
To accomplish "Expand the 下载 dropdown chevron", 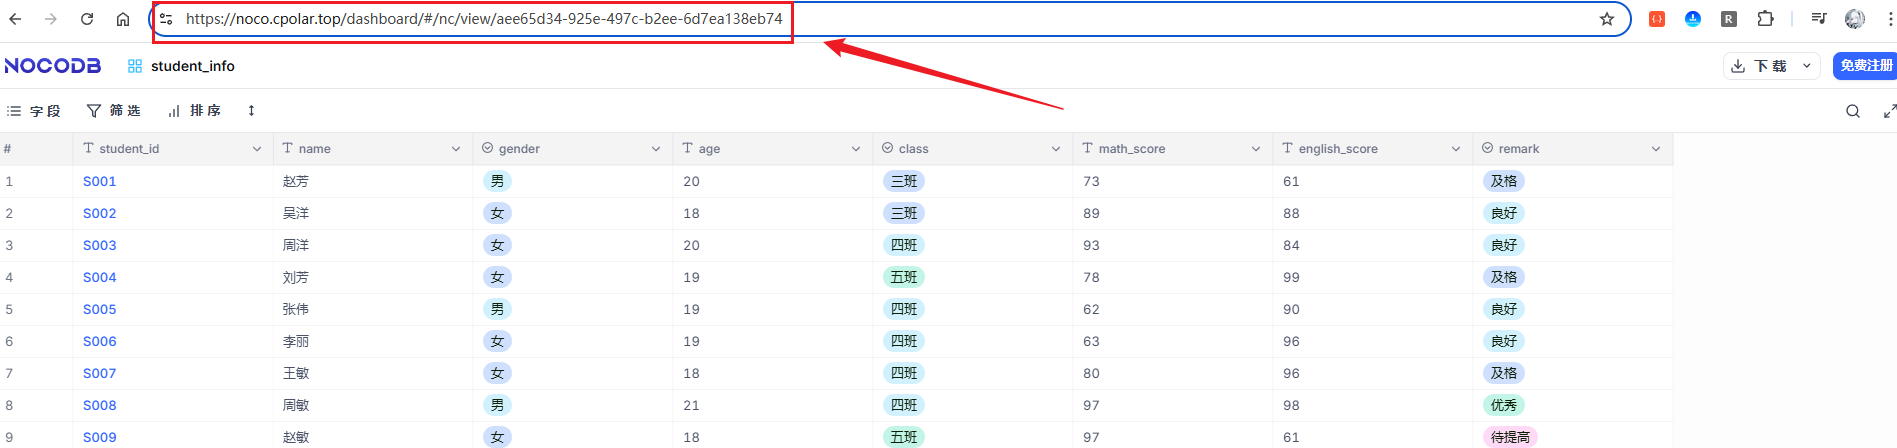I will 1806,66.
